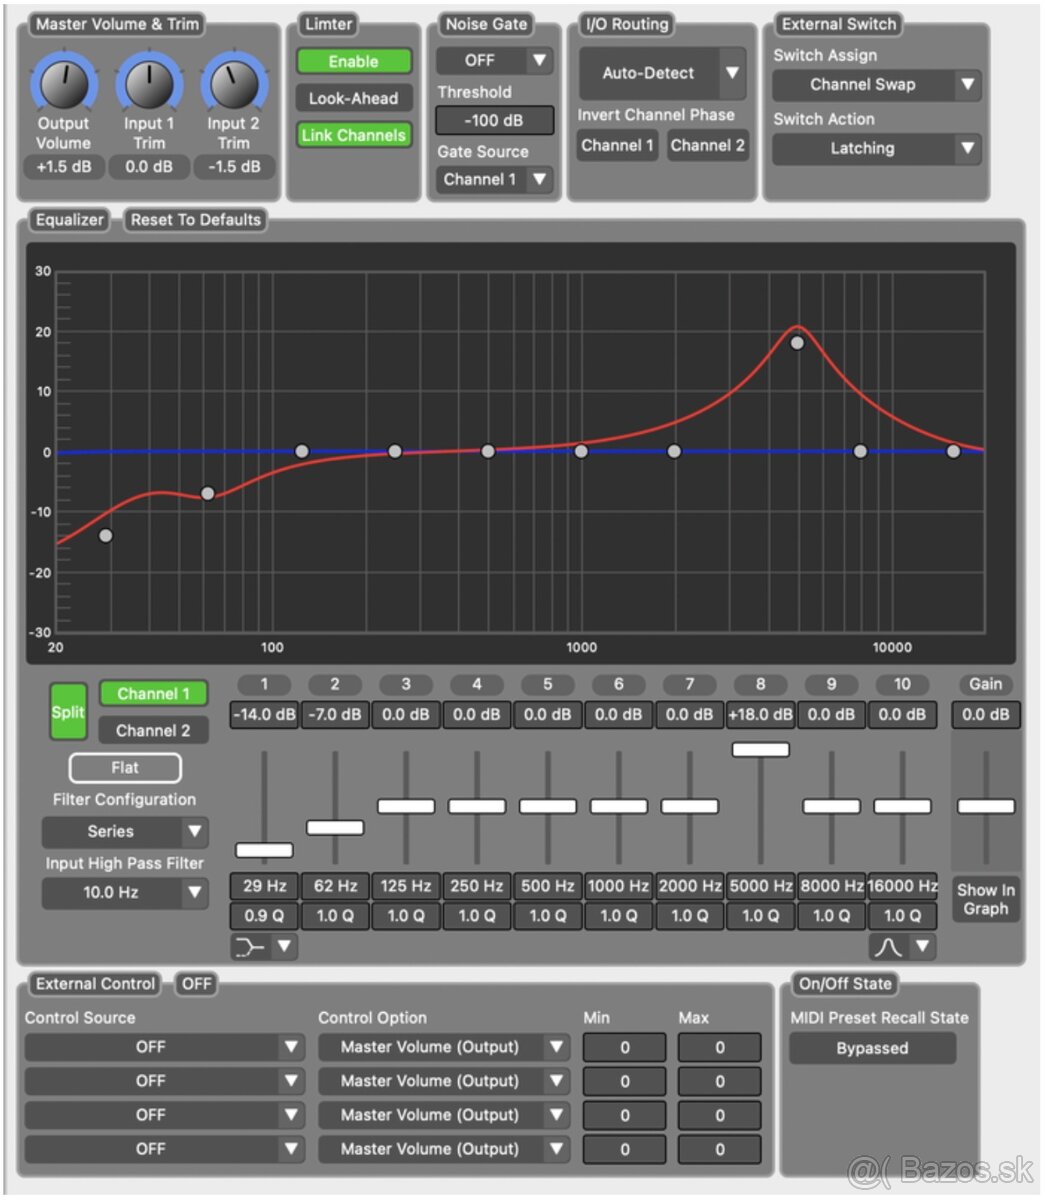Select the Equalizer tab

coord(70,219)
